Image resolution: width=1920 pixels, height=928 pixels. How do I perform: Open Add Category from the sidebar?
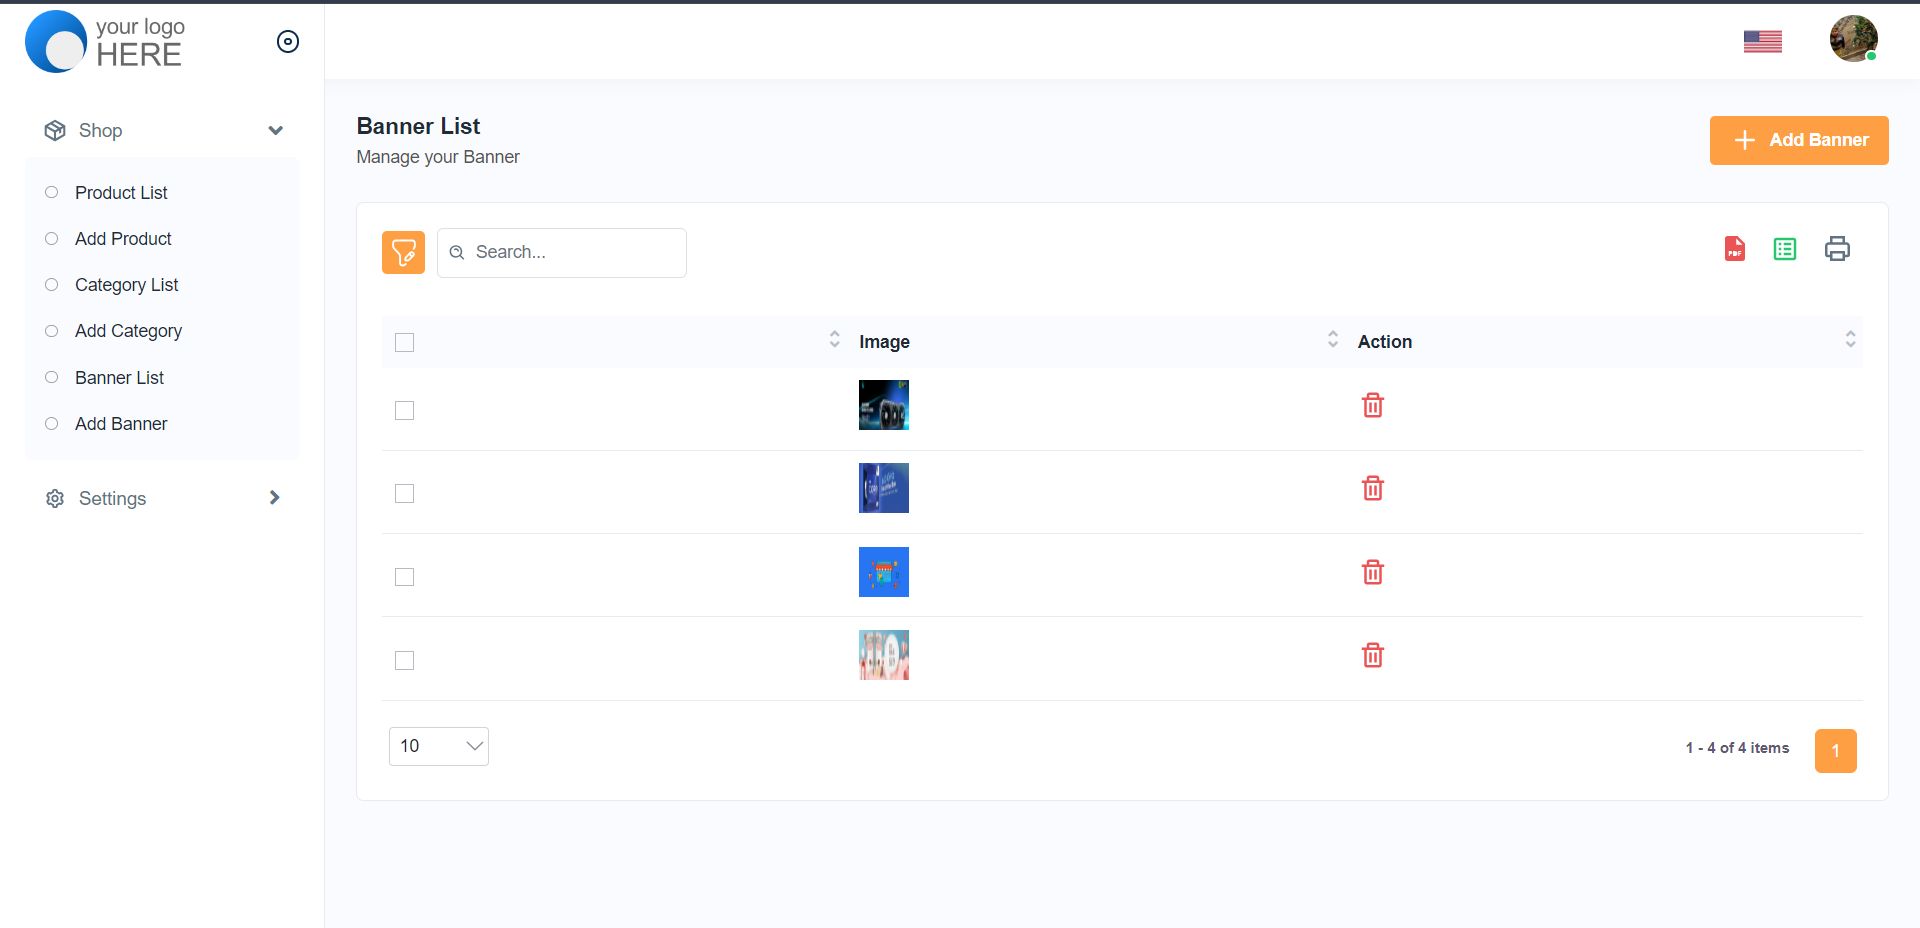[x=128, y=331]
